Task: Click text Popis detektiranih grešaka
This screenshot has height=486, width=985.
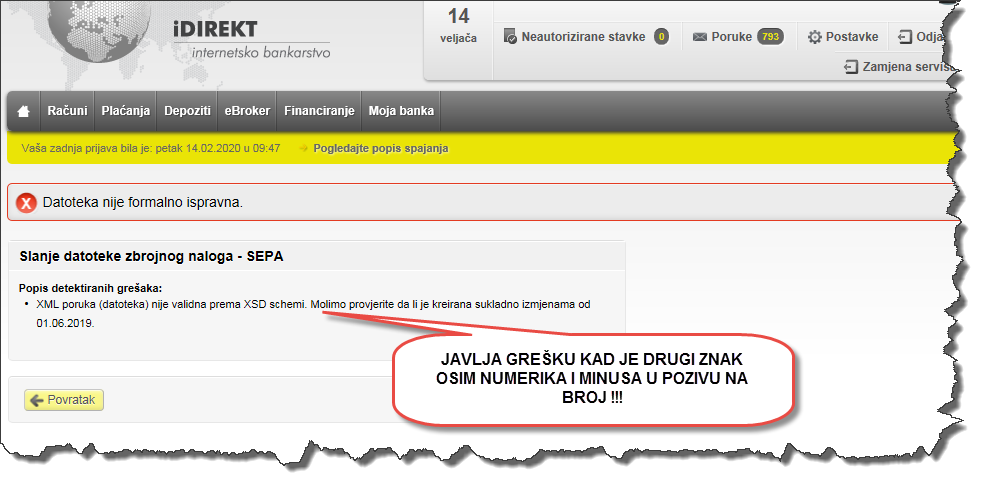Action: 91,288
